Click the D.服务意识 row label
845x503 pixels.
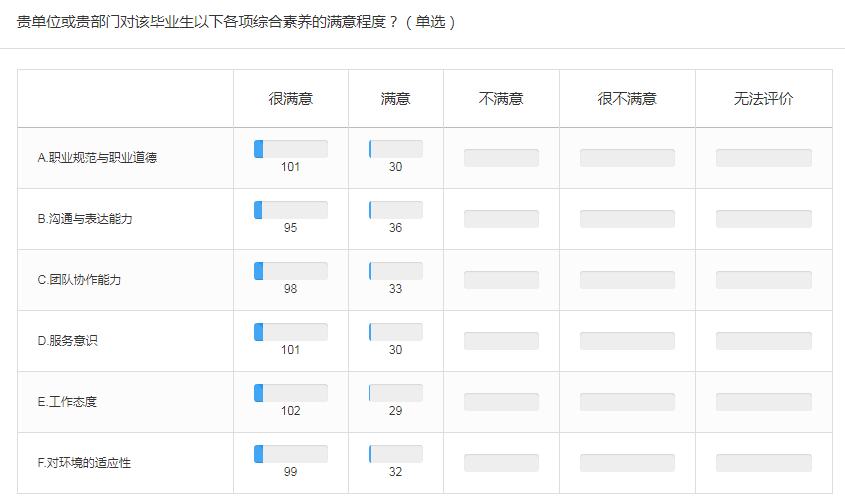point(68,341)
